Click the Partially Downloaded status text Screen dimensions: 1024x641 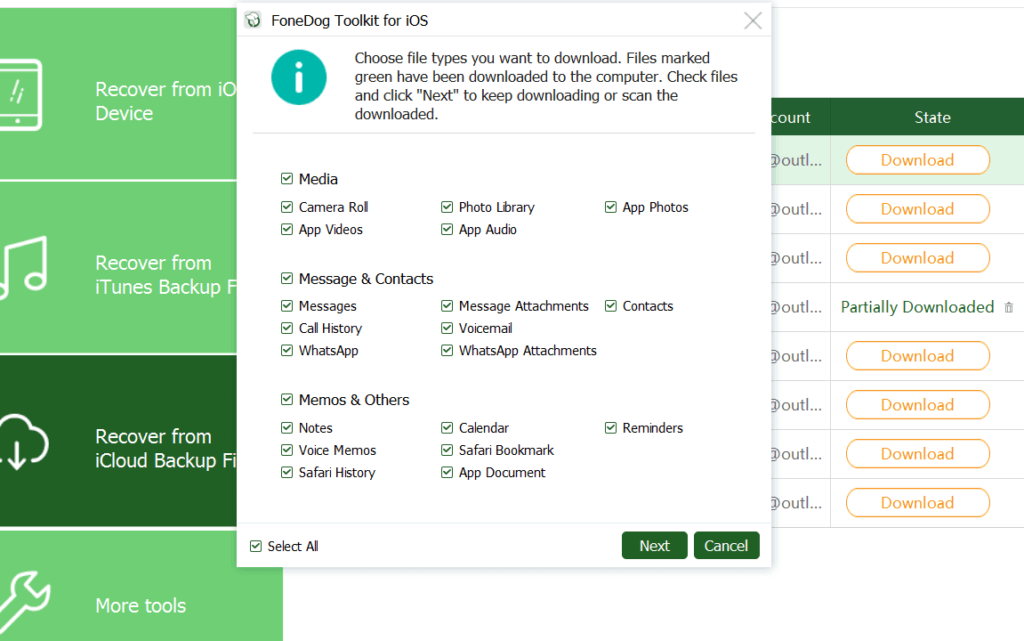[917, 307]
